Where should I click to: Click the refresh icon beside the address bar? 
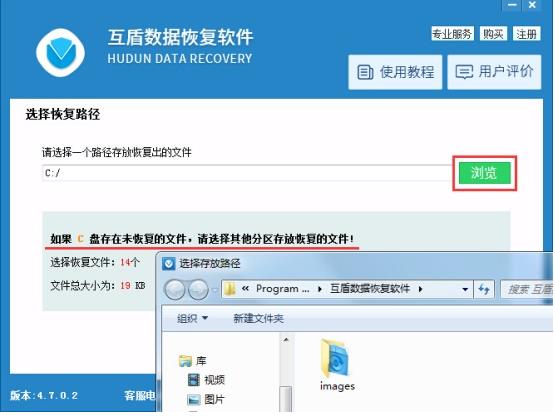click(x=484, y=290)
